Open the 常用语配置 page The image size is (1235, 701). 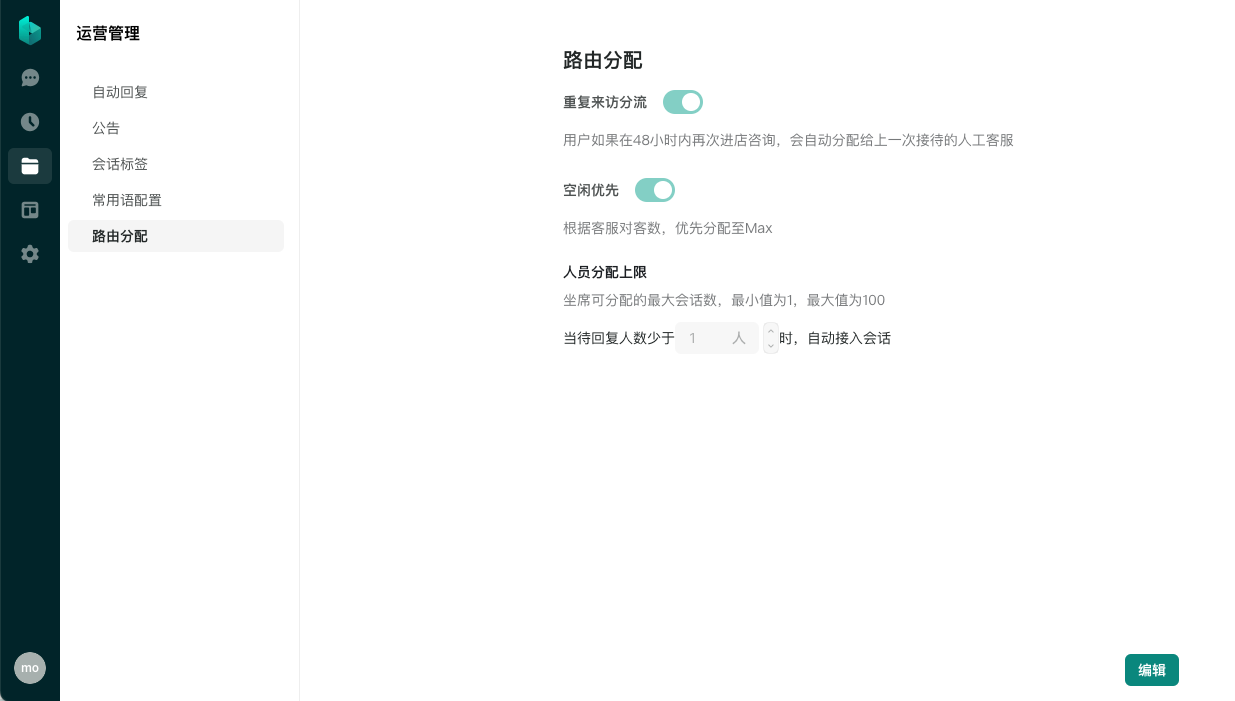coord(127,200)
